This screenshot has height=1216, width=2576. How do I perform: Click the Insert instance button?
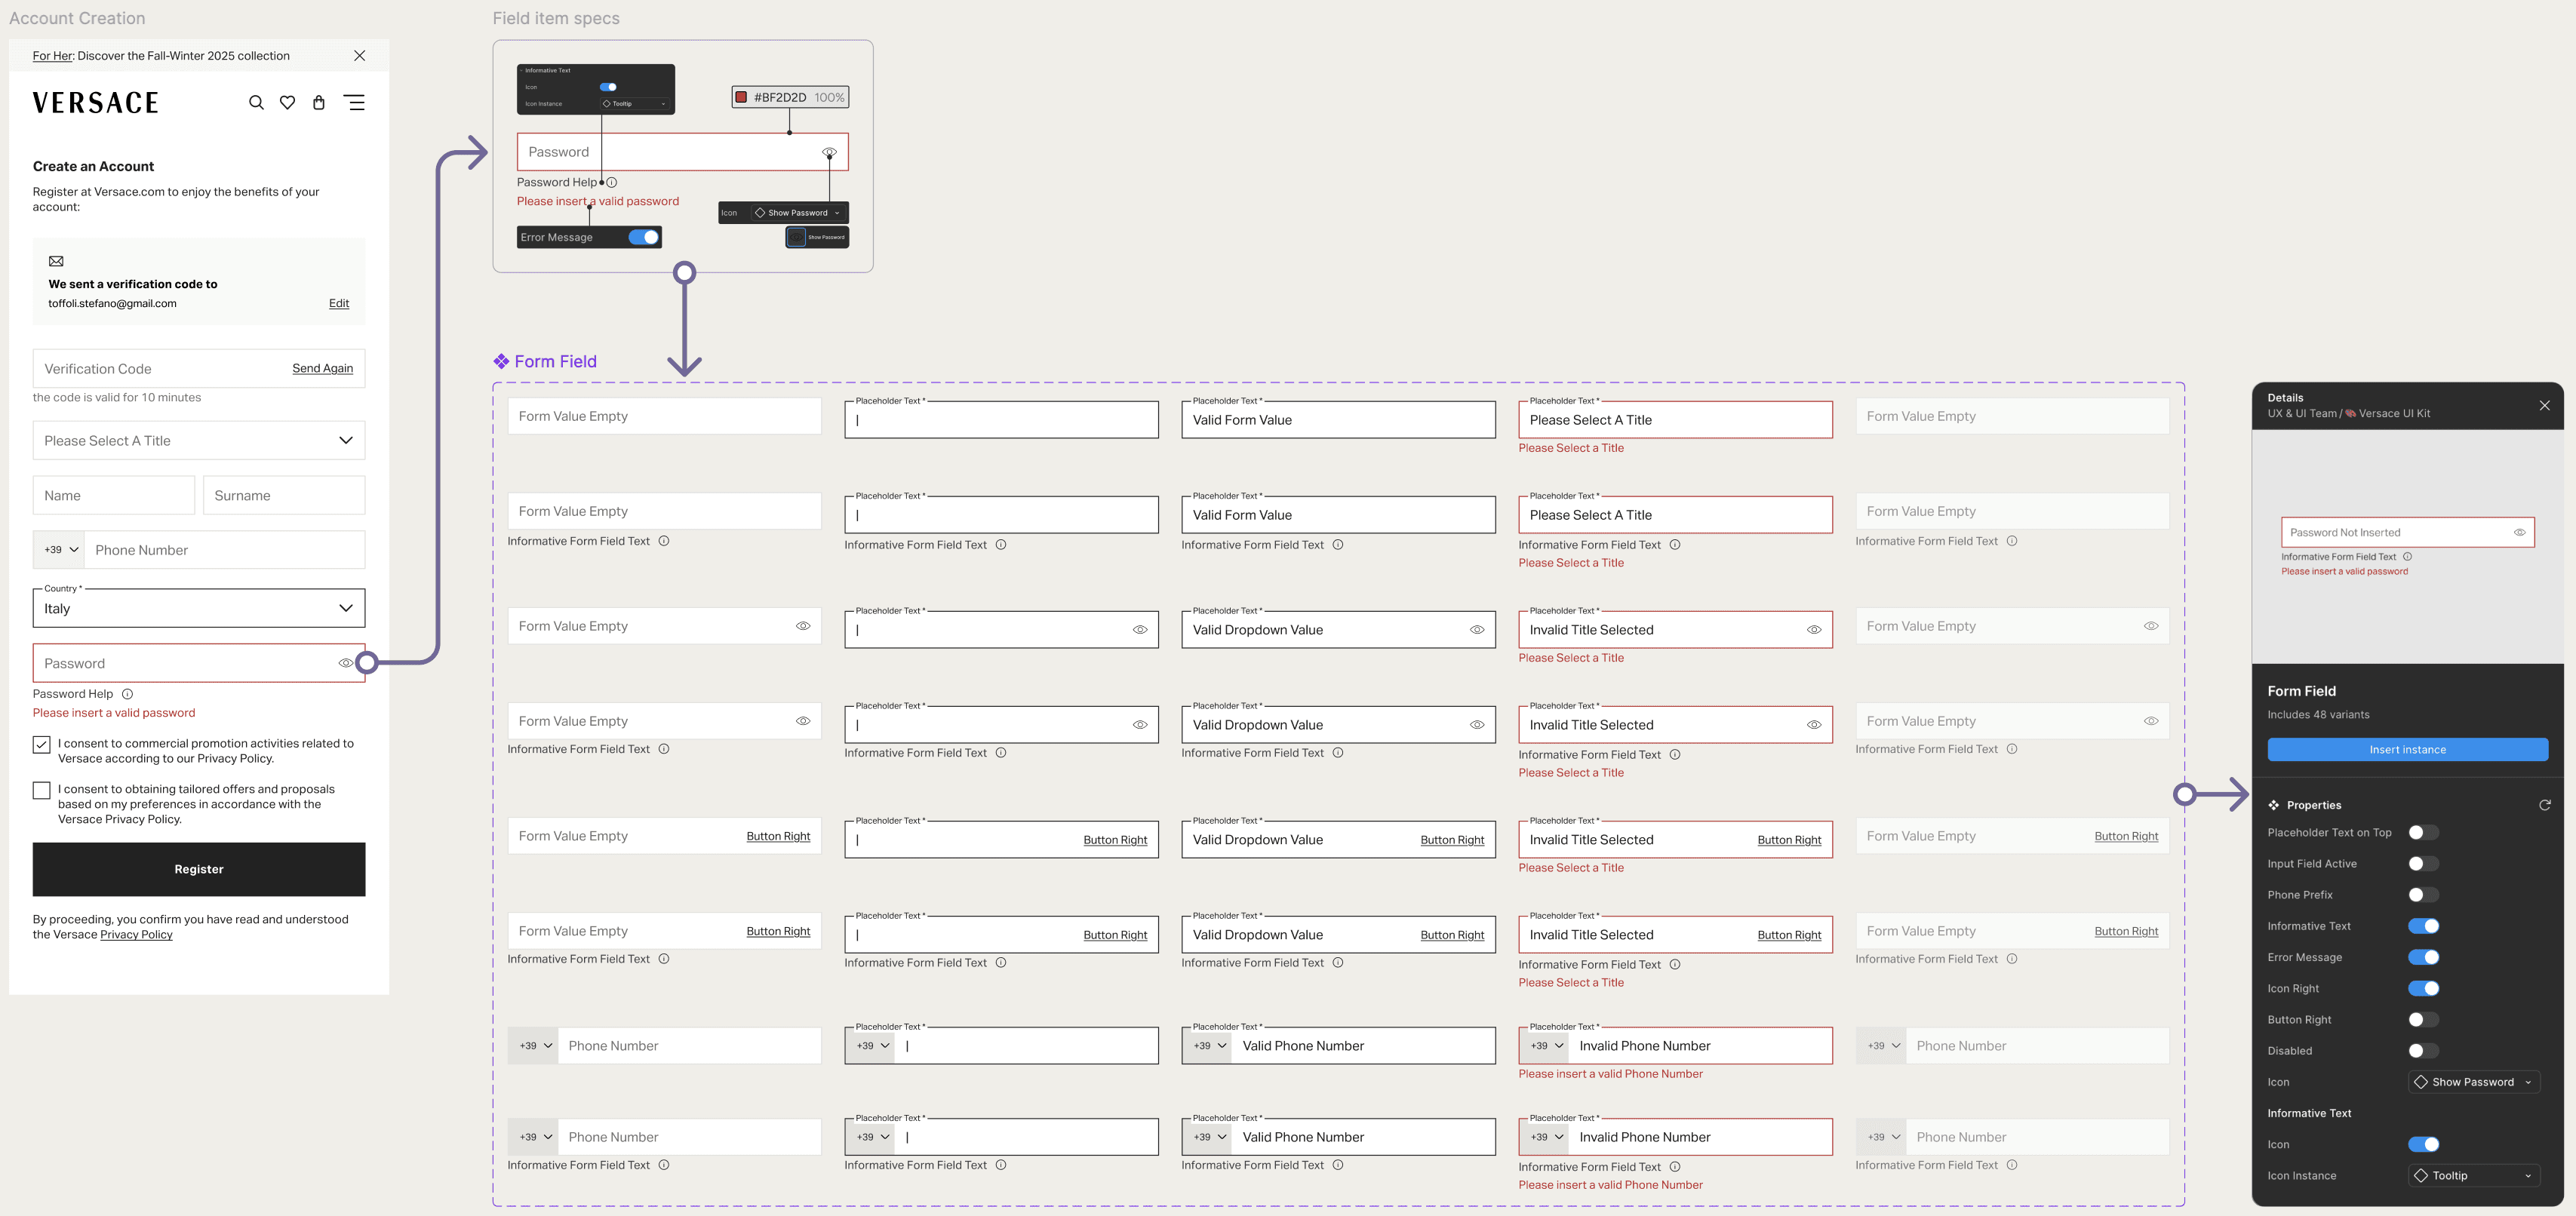(2407, 749)
